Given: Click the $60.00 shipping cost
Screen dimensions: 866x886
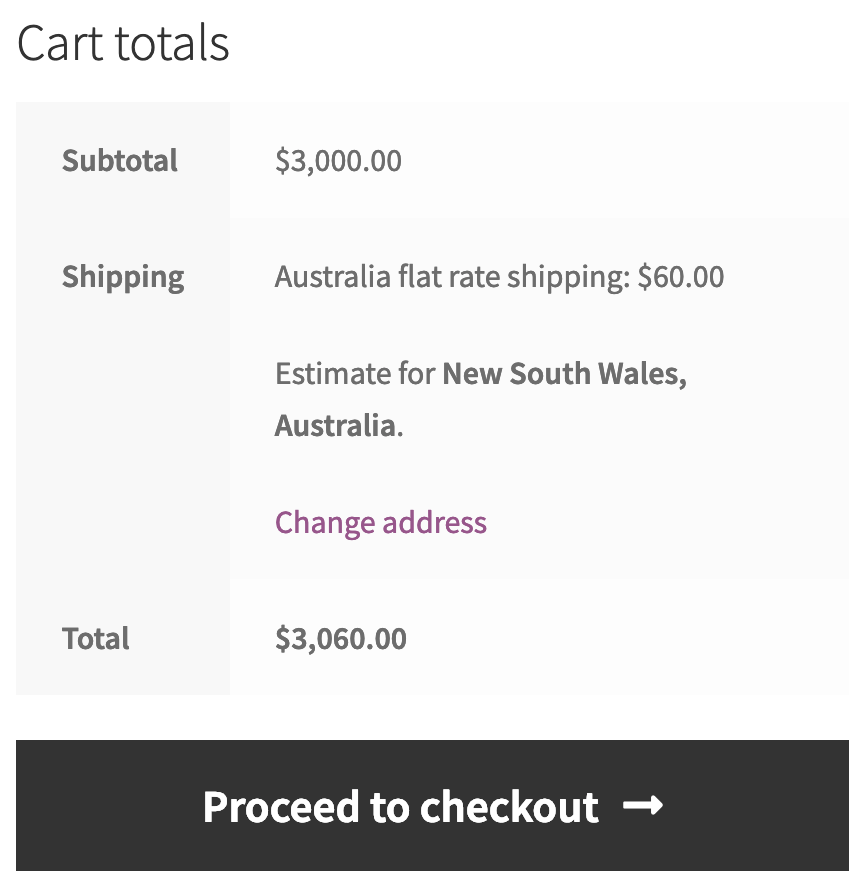Looking at the screenshot, I should tap(681, 277).
